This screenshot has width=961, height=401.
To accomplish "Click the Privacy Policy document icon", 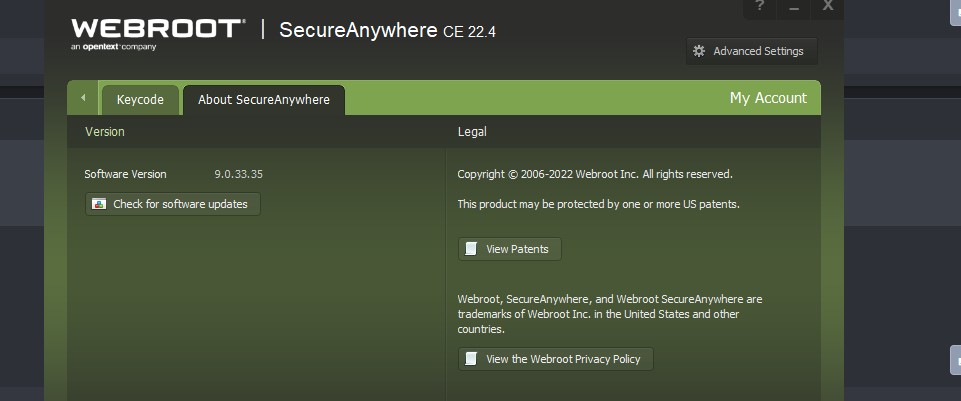I will [x=471, y=359].
